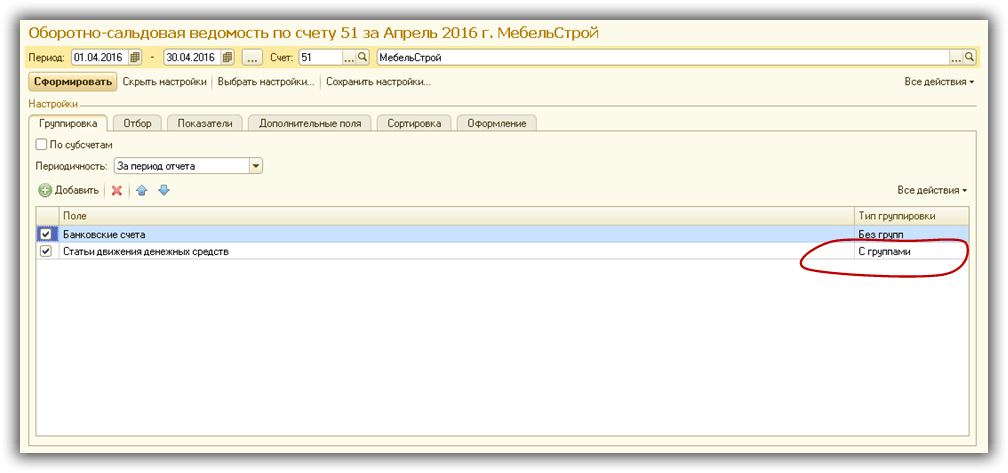
Task: Open Оформление tab
Action: coord(497,123)
